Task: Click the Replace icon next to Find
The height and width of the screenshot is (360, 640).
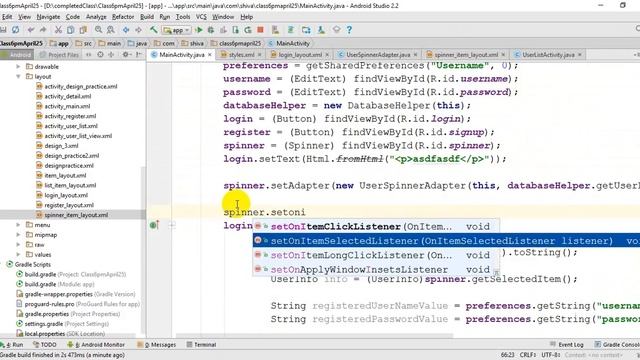Action: 111,30
